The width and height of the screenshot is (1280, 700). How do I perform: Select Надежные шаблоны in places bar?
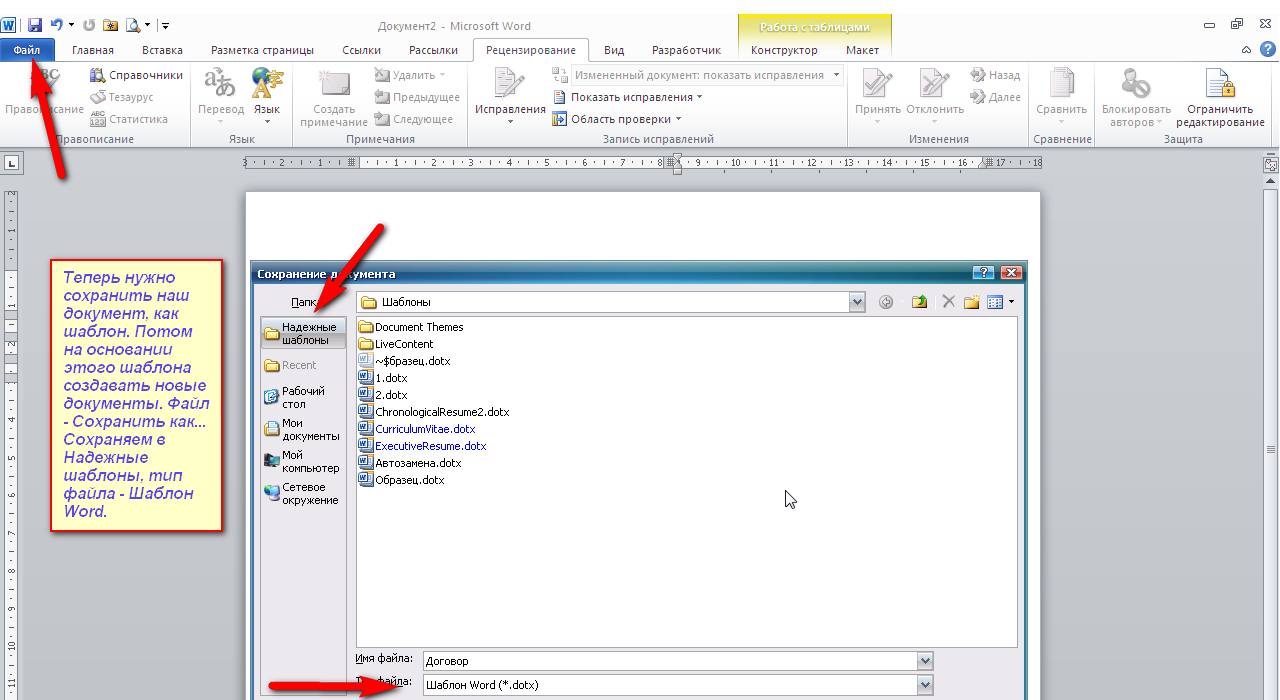pyautogui.click(x=304, y=333)
